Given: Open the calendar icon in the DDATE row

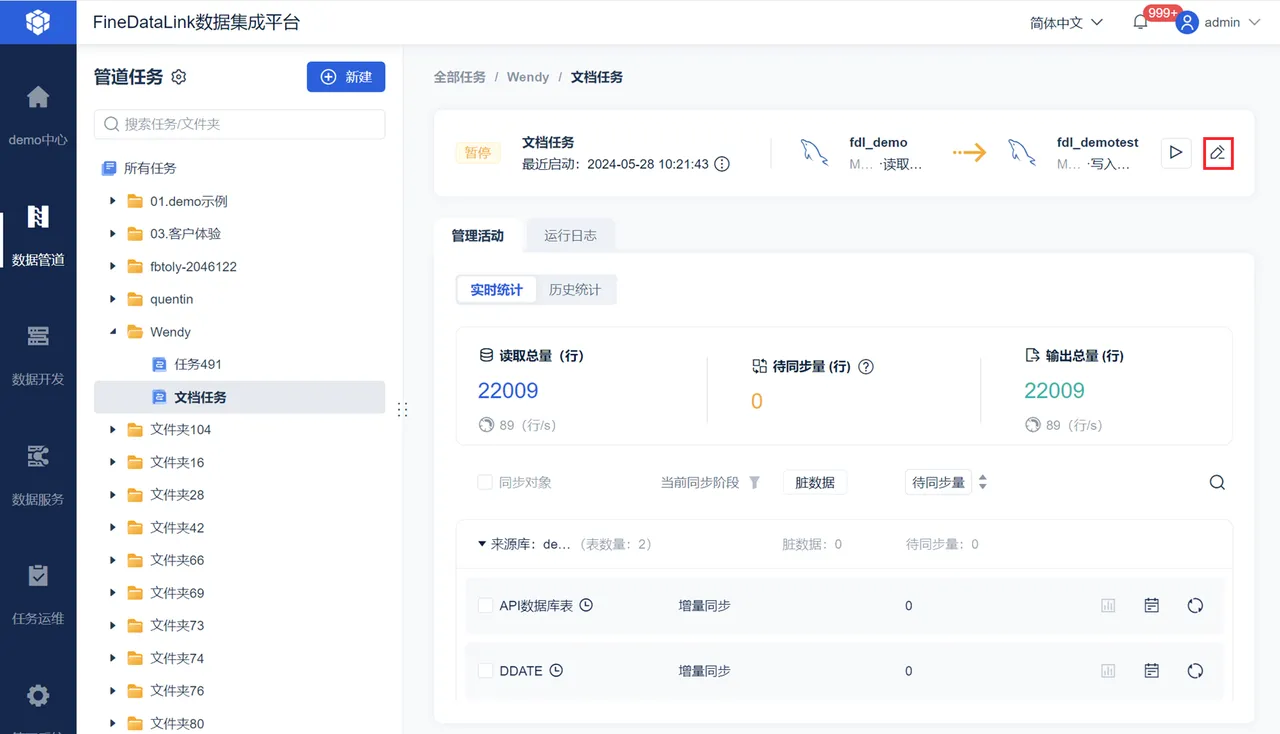Looking at the screenshot, I should [1152, 671].
